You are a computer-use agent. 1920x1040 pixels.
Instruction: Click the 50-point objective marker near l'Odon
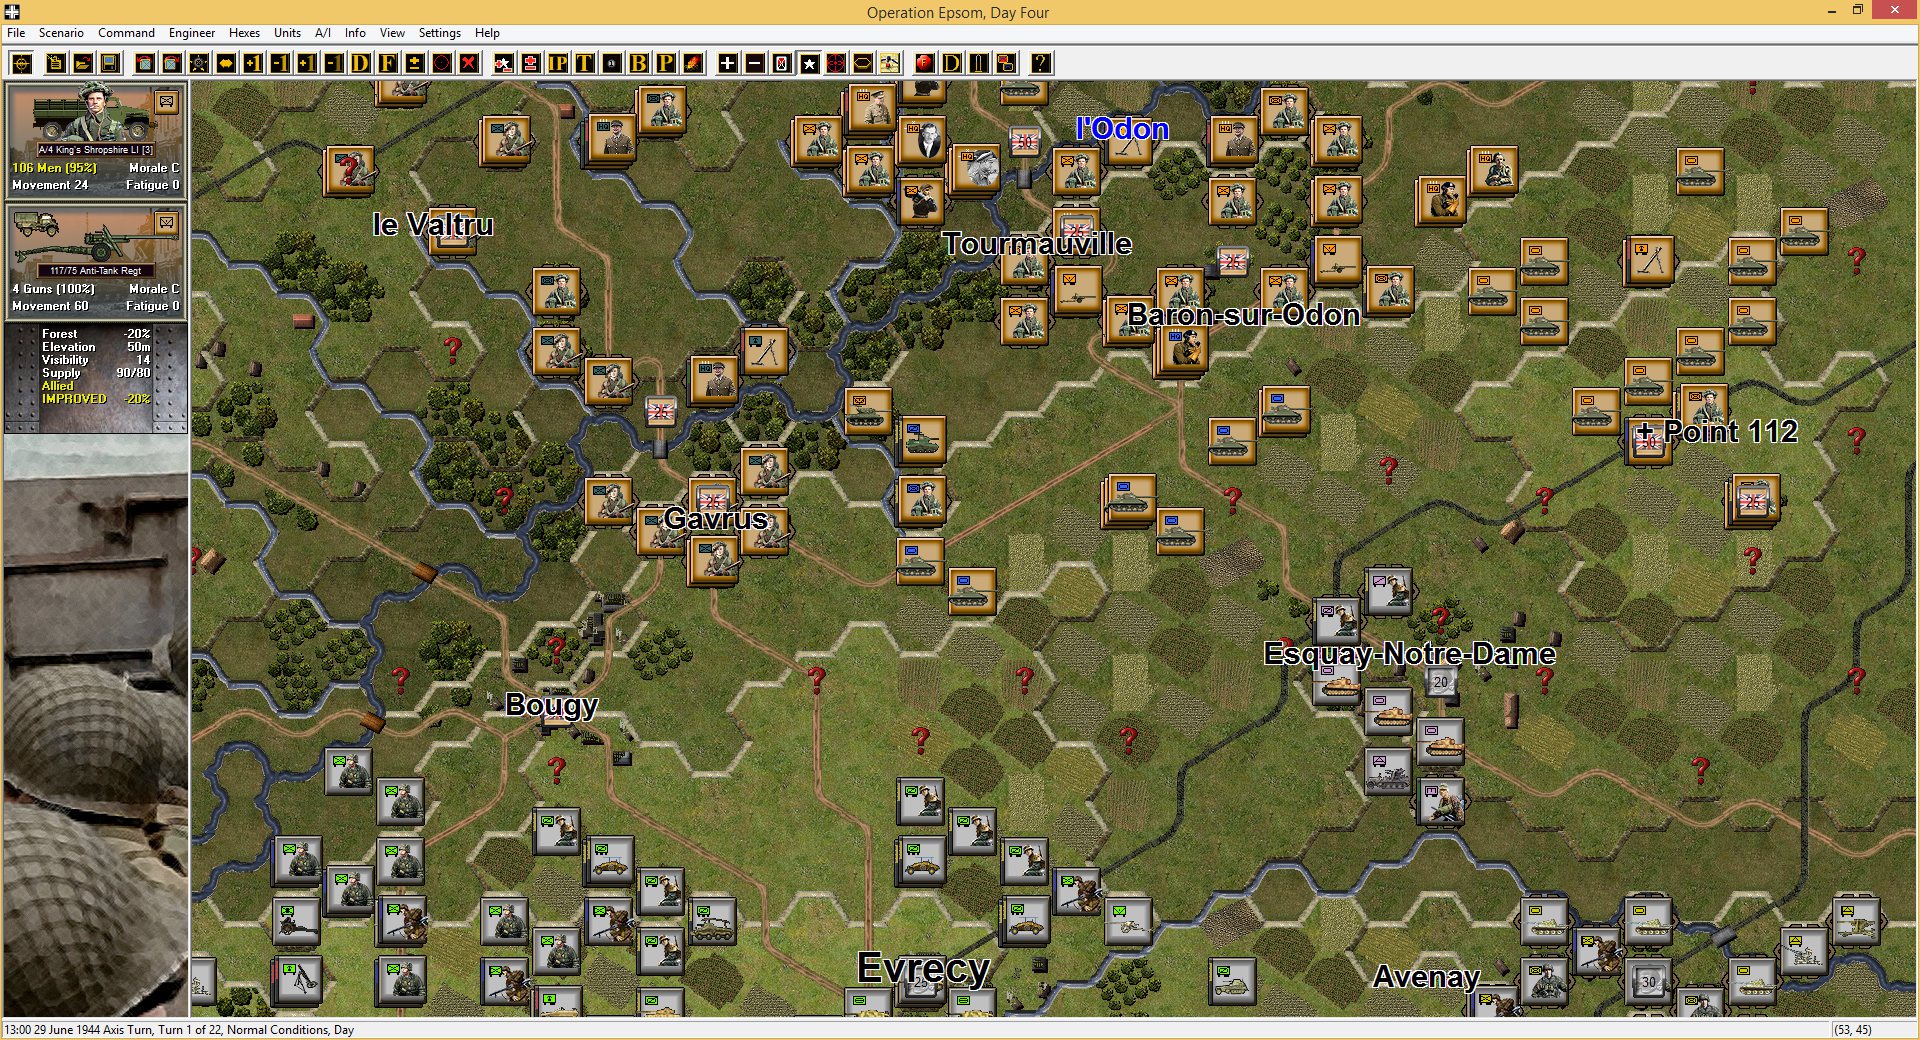(1023, 142)
